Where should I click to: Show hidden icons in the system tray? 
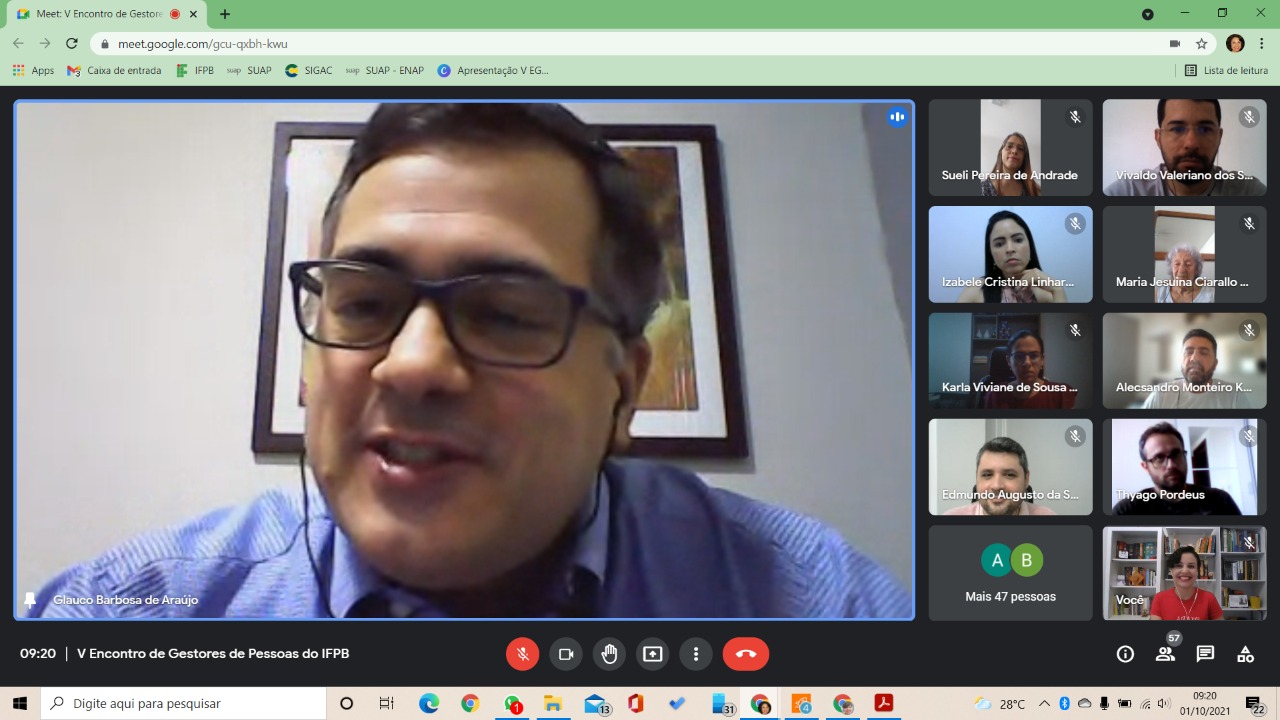pos(1045,704)
